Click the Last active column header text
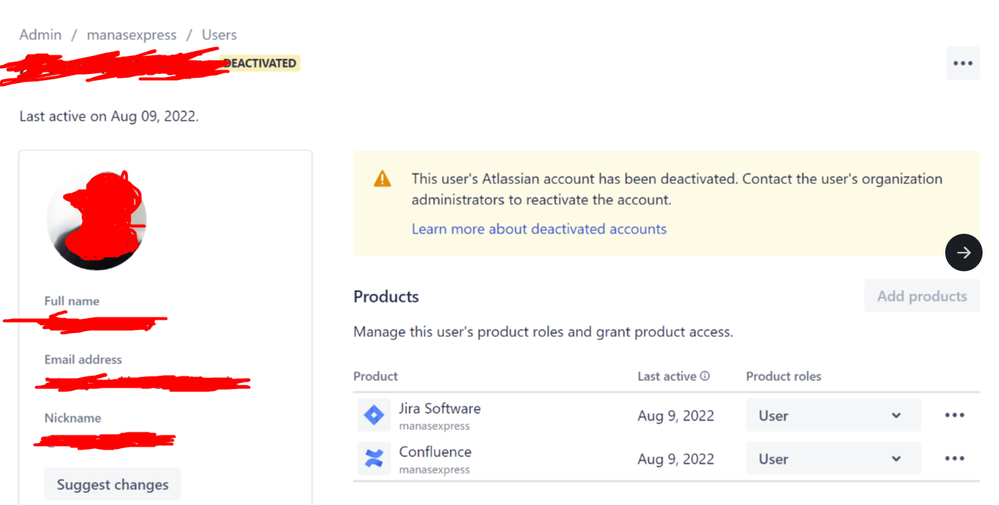The height and width of the screenshot is (505, 999). tap(667, 376)
